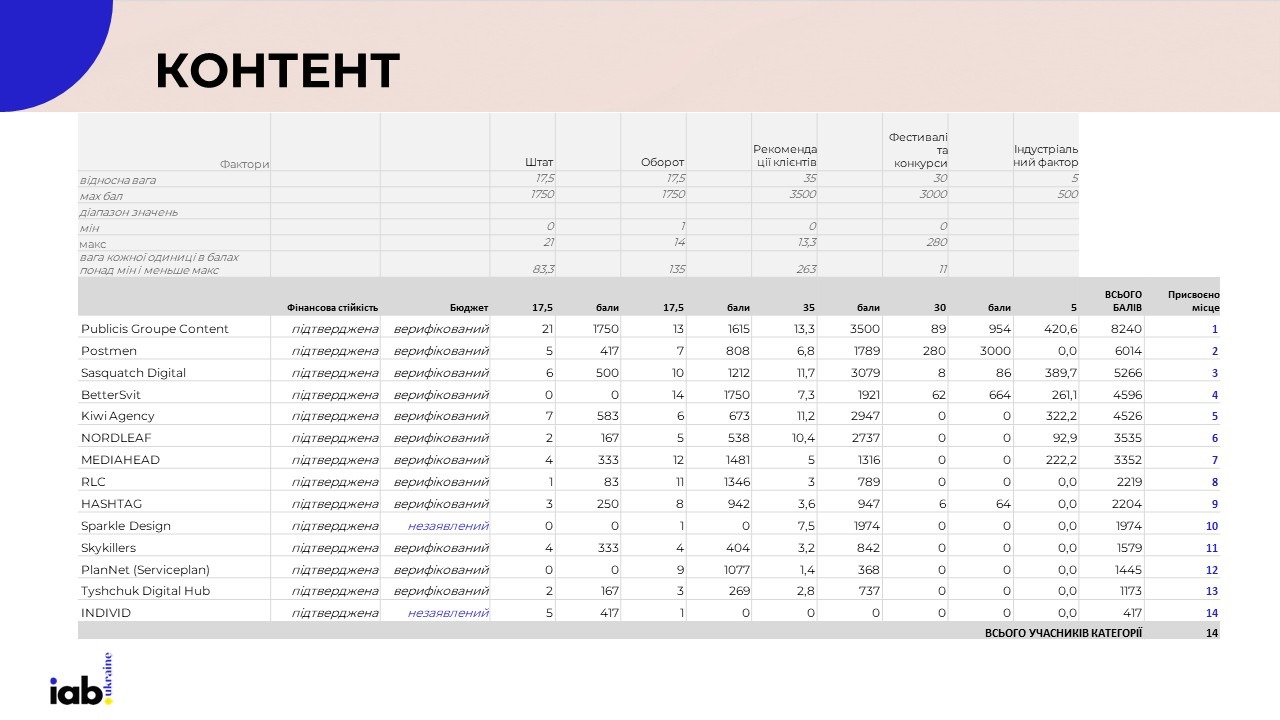Click the КОНТЕНТ slide title
Screen dimensions: 1280x720
[277, 70]
